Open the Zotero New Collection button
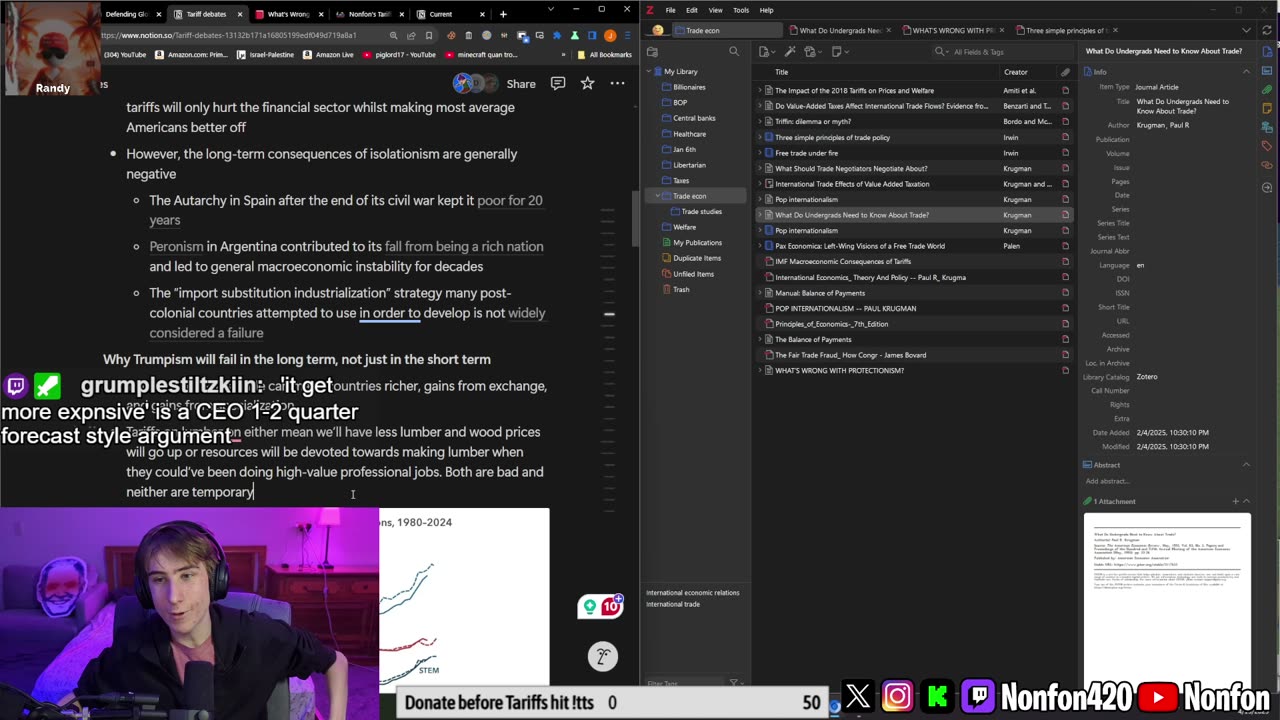 652,52
